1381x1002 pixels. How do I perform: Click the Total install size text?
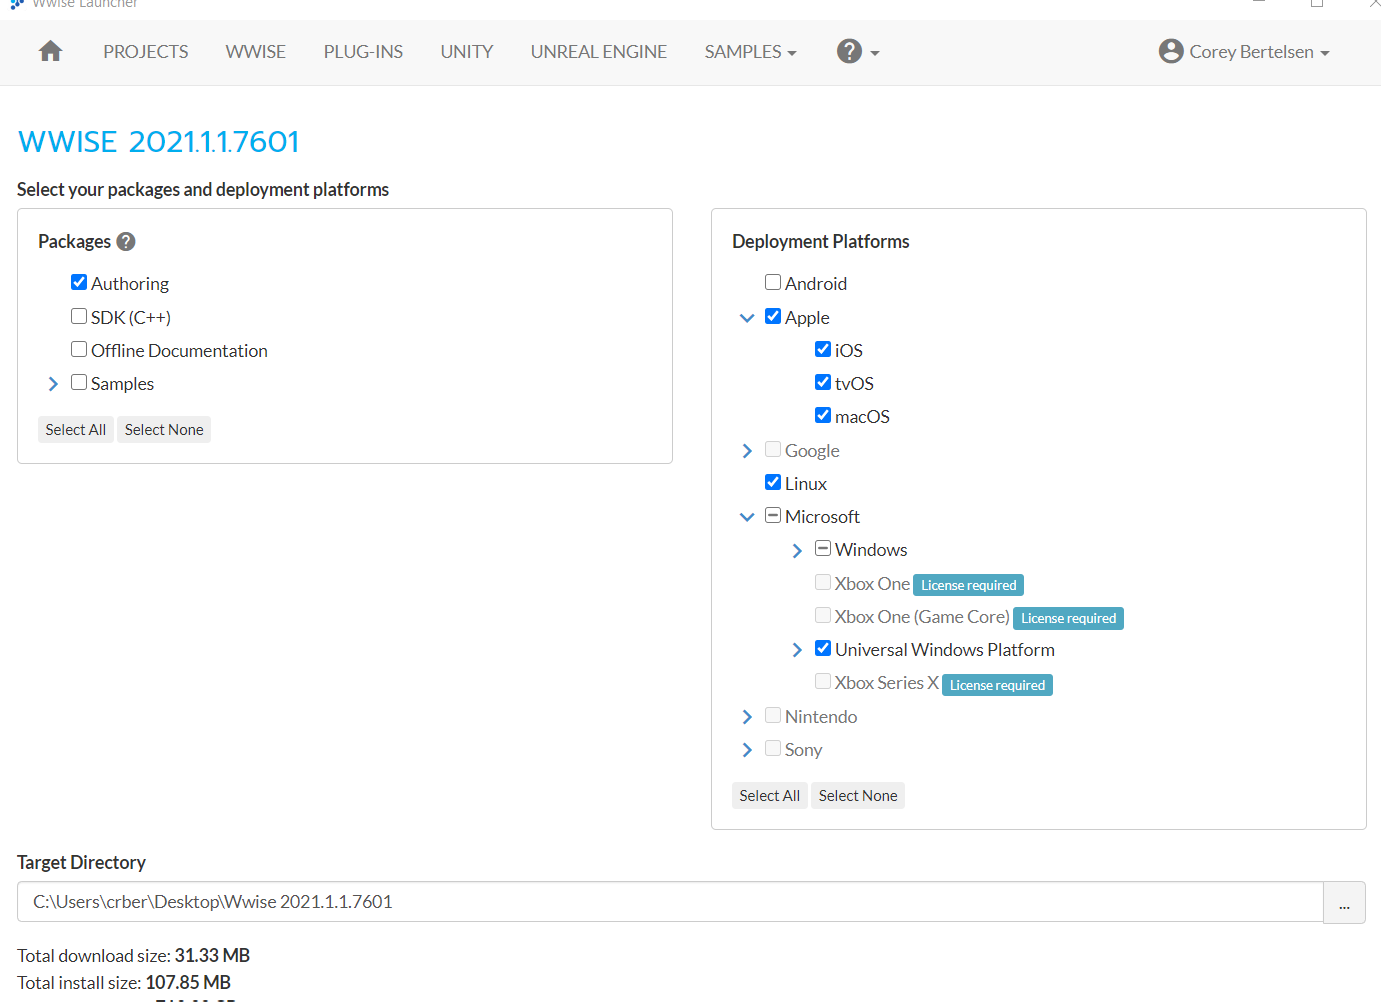(x=124, y=983)
